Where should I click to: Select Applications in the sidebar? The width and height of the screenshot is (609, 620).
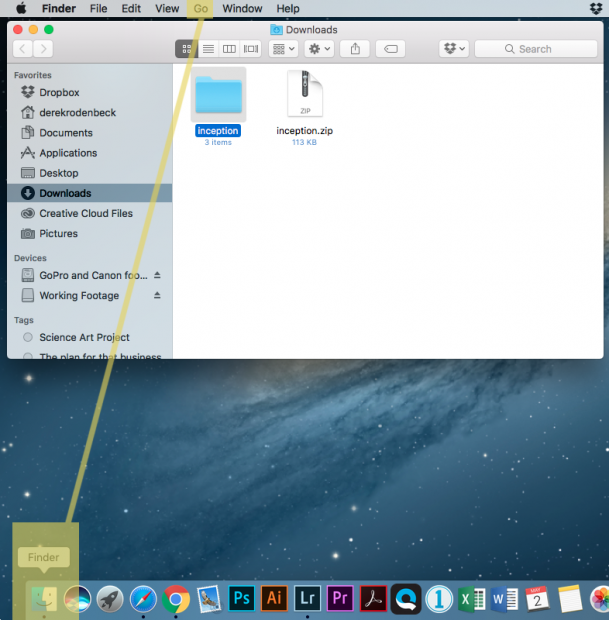pos(68,153)
